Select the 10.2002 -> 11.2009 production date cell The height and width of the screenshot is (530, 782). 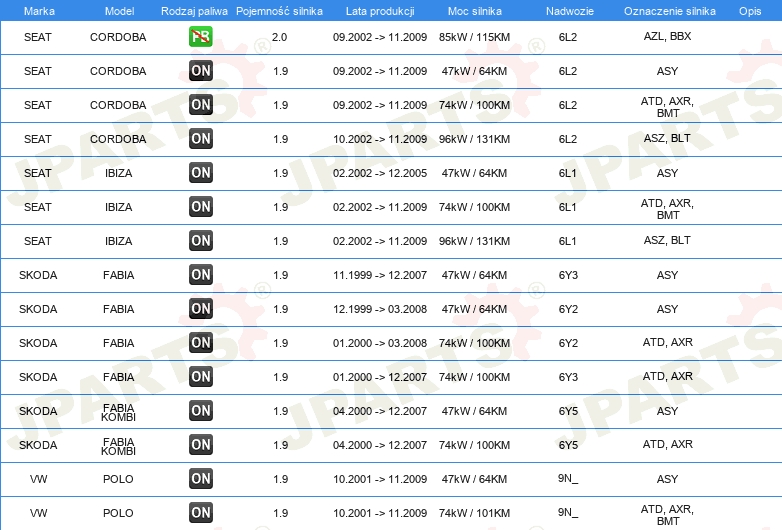click(x=380, y=139)
